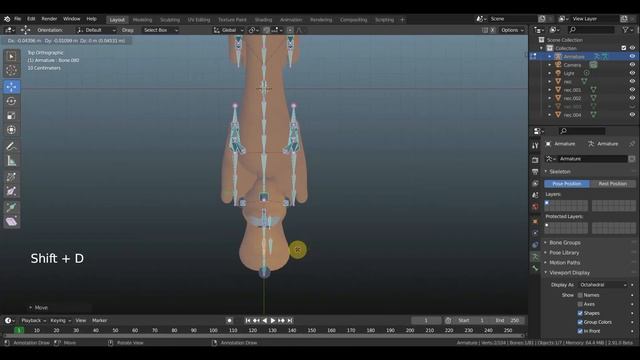Open the World properties tab
Screen dimensions: 640x360
pos(535,207)
